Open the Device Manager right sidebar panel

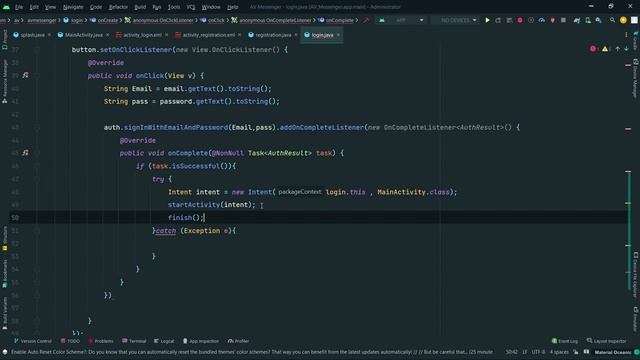tap(636, 78)
